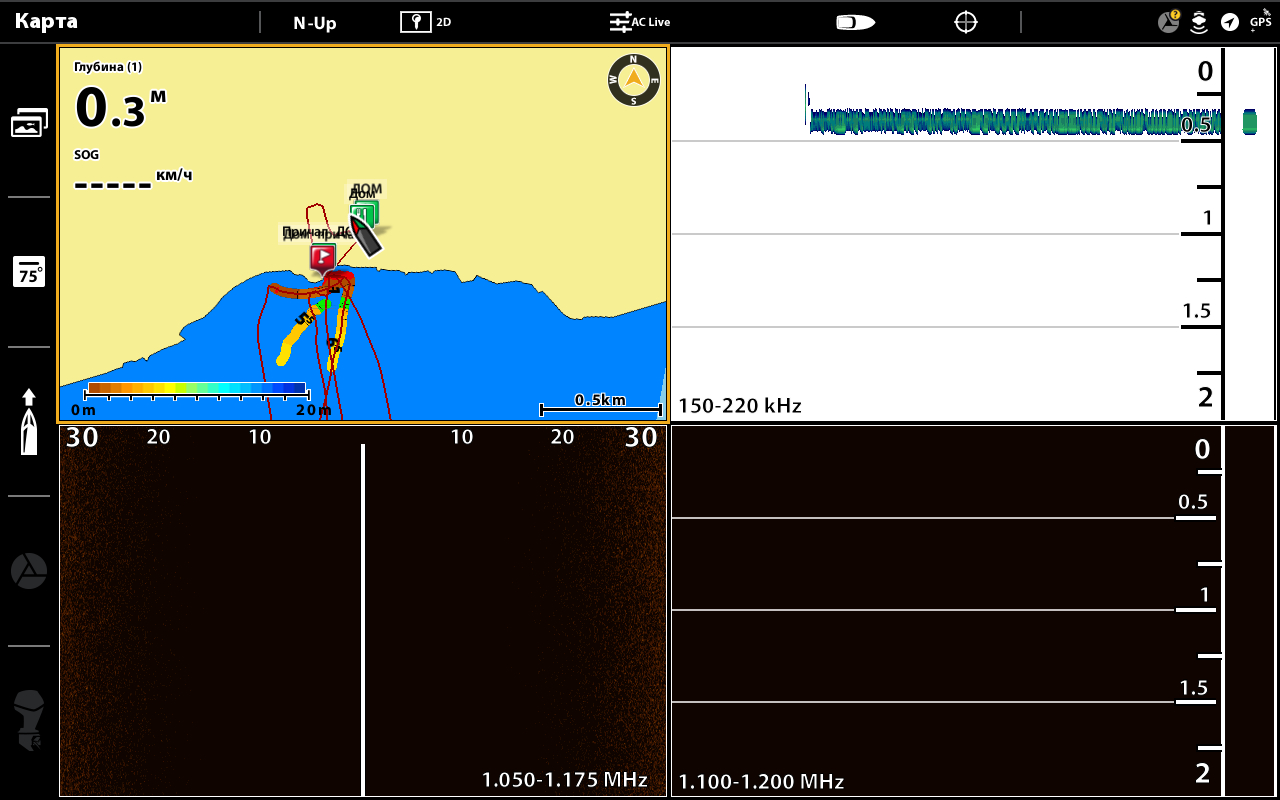The height and width of the screenshot is (800, 1280).
Task: Open the autopilot sidebar icon
Action: pyautogui.click(x=29, y=571)
